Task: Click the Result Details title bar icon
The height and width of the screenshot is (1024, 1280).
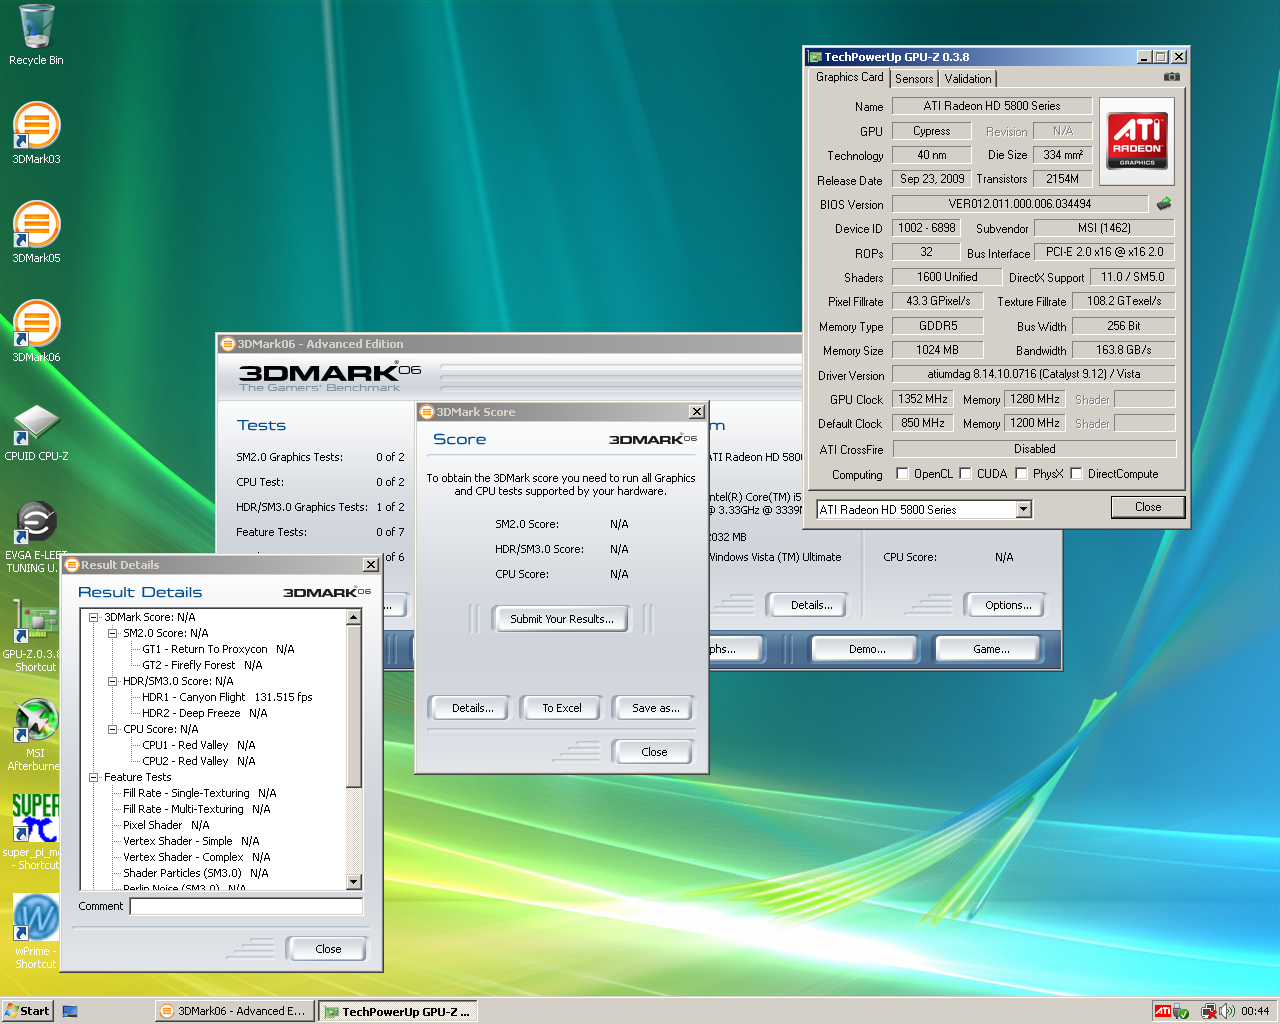Action: click(72, 565)
